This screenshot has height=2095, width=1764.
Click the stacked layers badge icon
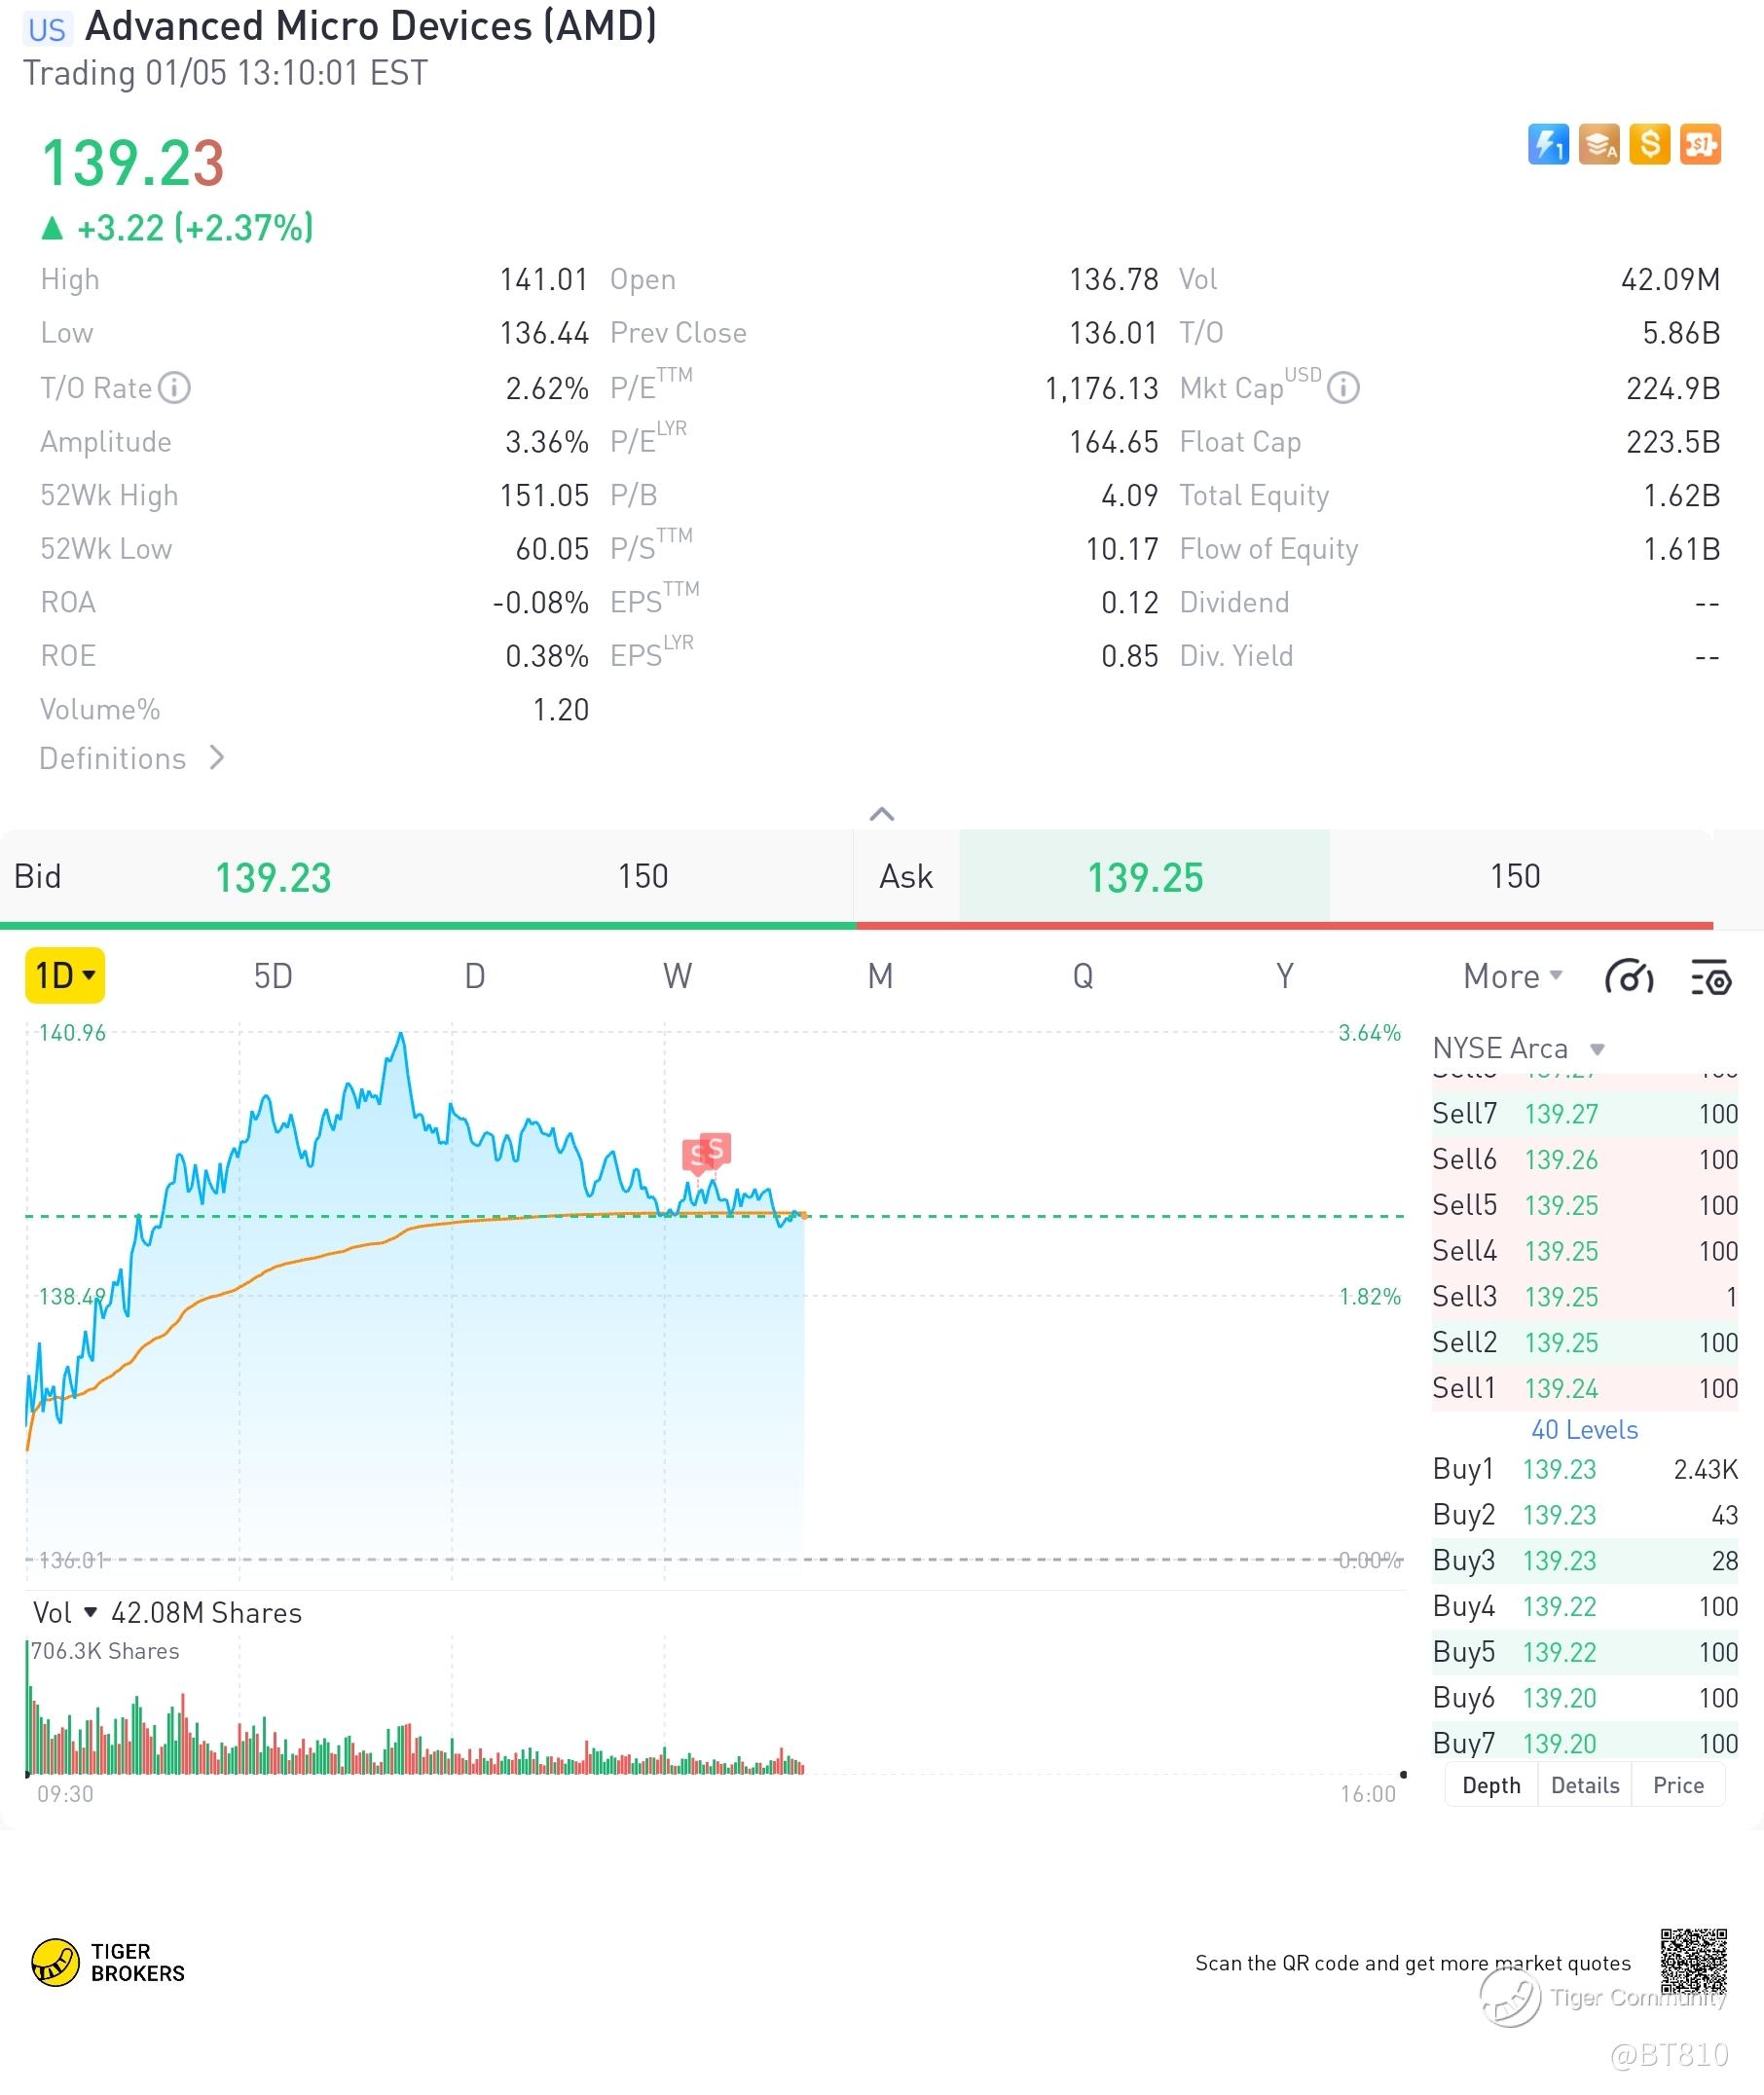[1598, 144]
